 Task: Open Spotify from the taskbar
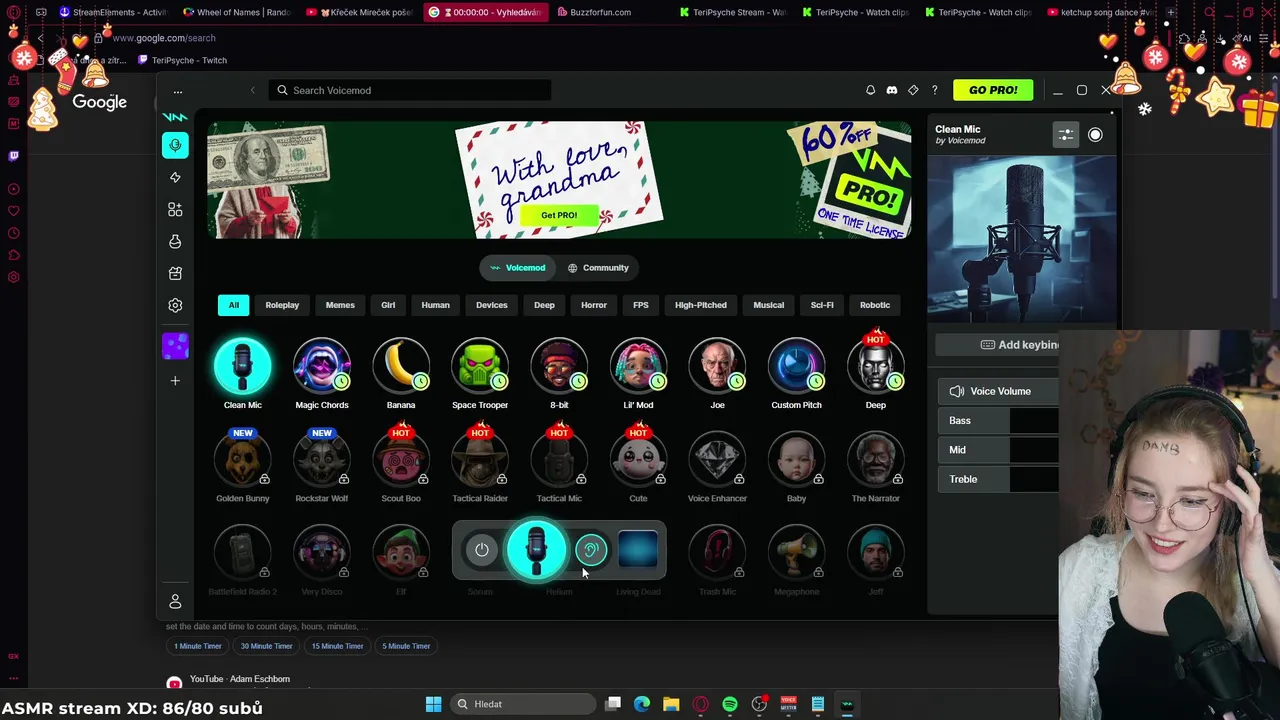(x=730, y=704)
